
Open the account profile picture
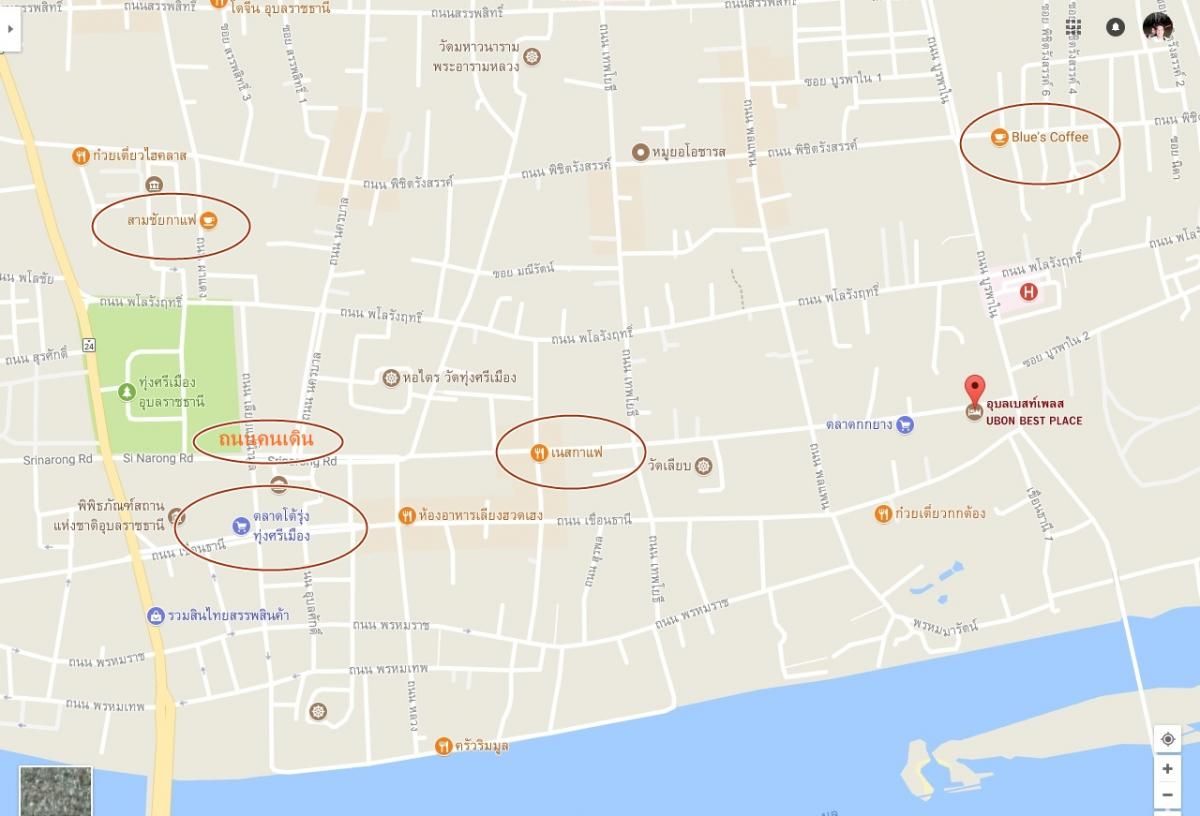click(x=1158, y=27)
